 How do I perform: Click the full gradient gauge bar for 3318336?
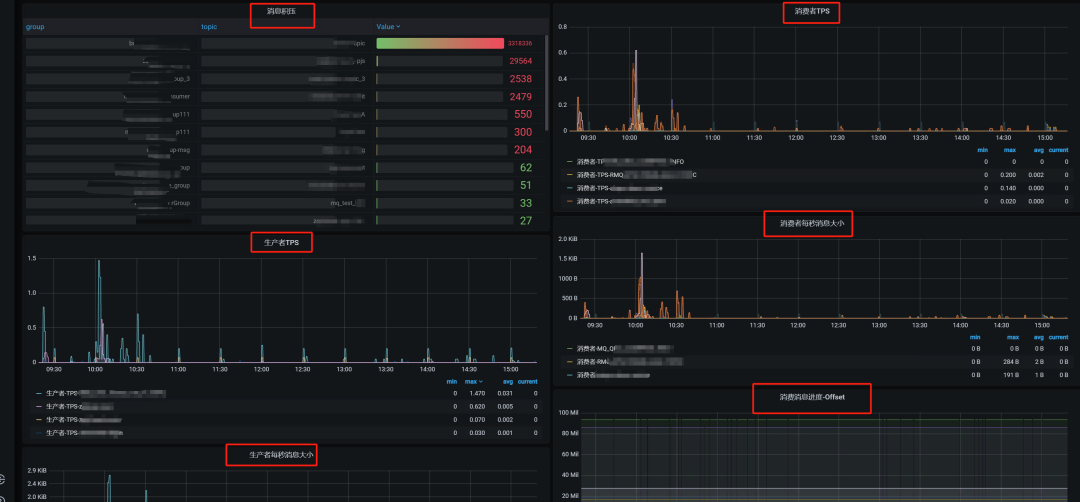(x=440, y=43)
